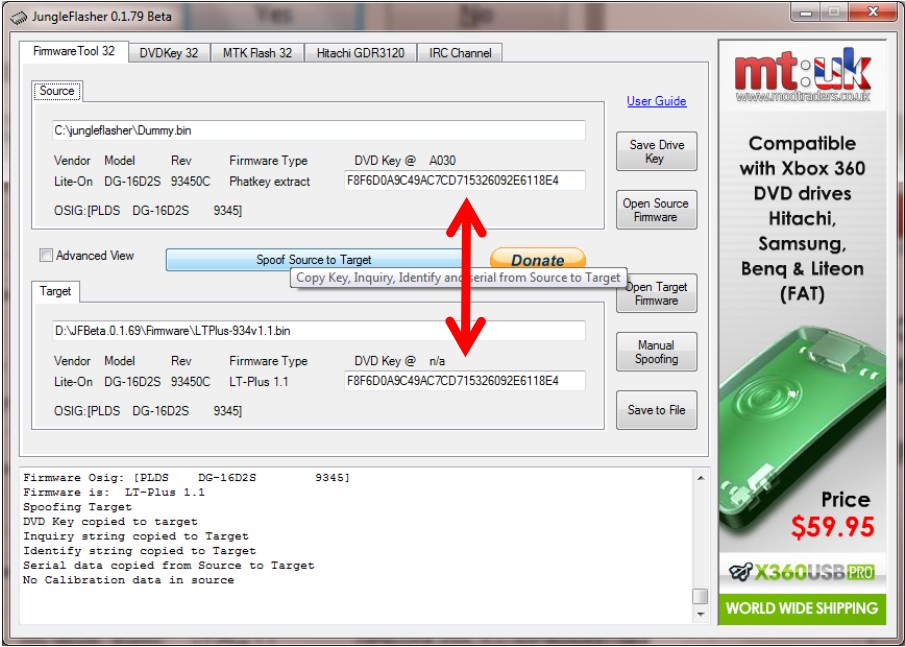This screenshot has width=905, height=647.
Task: Click log line 'No Calibration data in source'
Action: pos(129,580)
